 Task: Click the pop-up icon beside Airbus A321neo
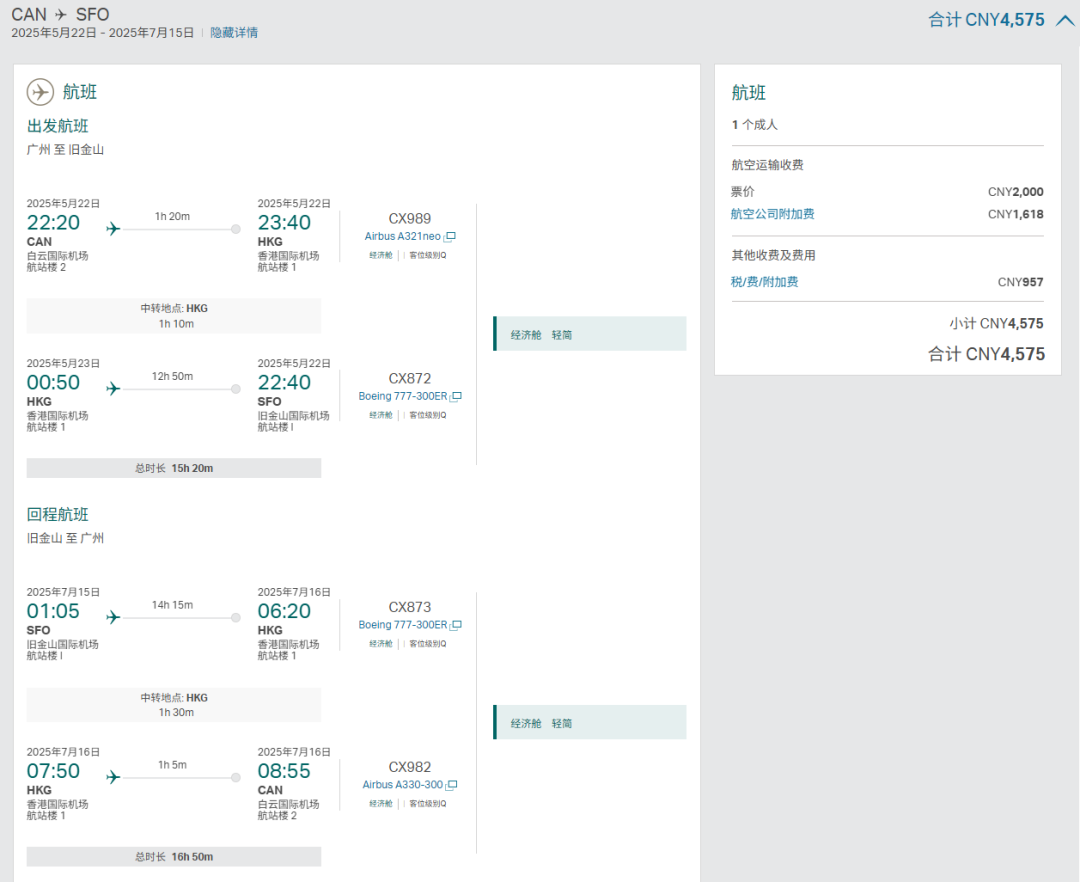pyautogui.click(x=450, y=237)
